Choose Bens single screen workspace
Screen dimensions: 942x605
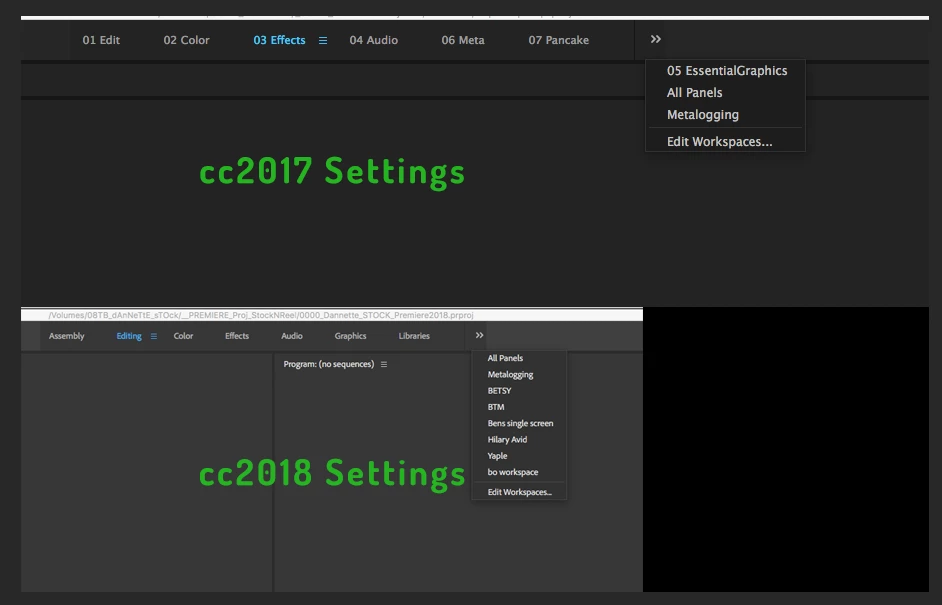pos(519,423)
